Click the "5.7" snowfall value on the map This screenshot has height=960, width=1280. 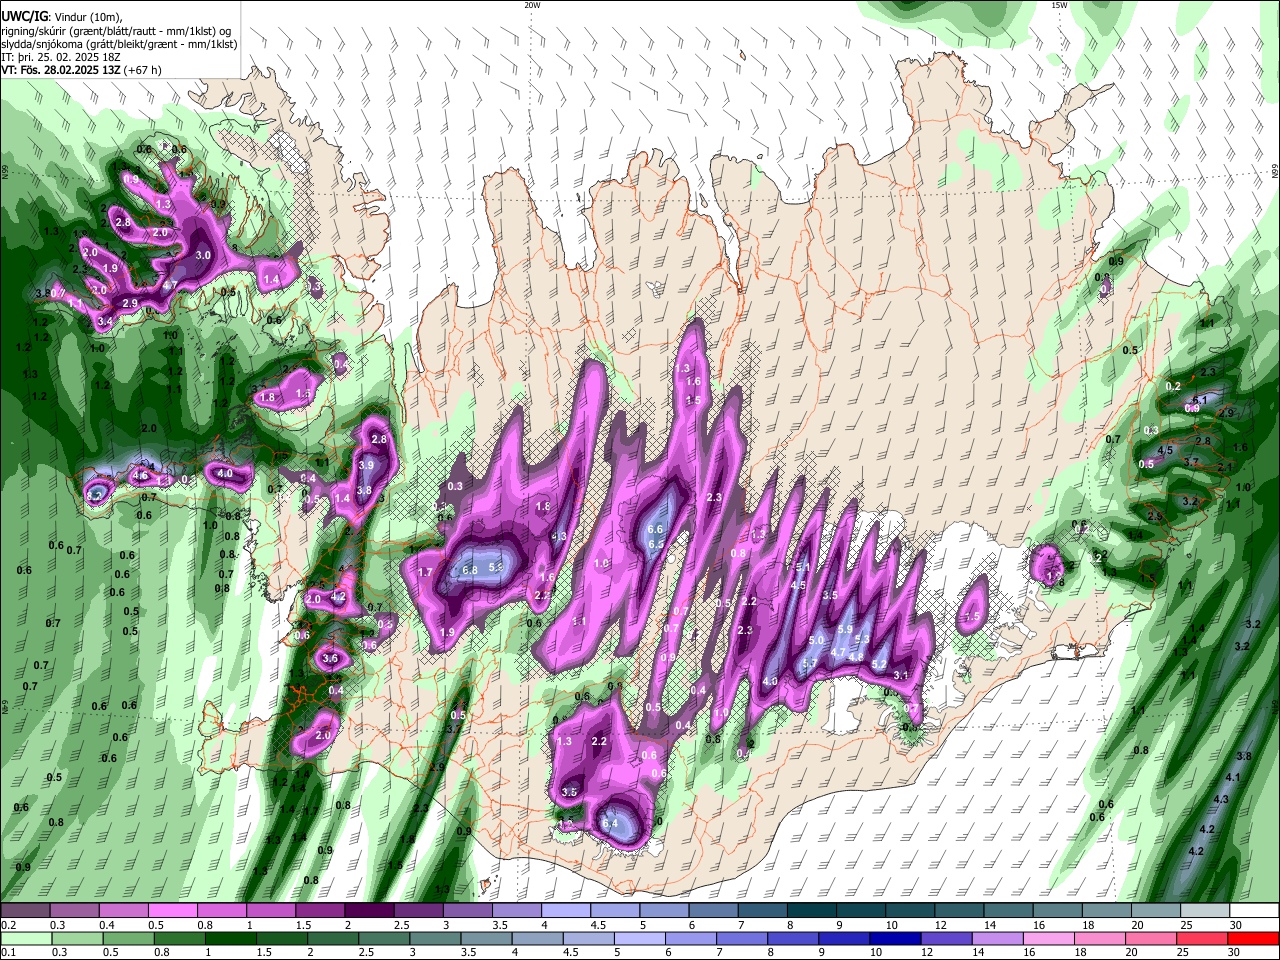click(x=809, y=663)
